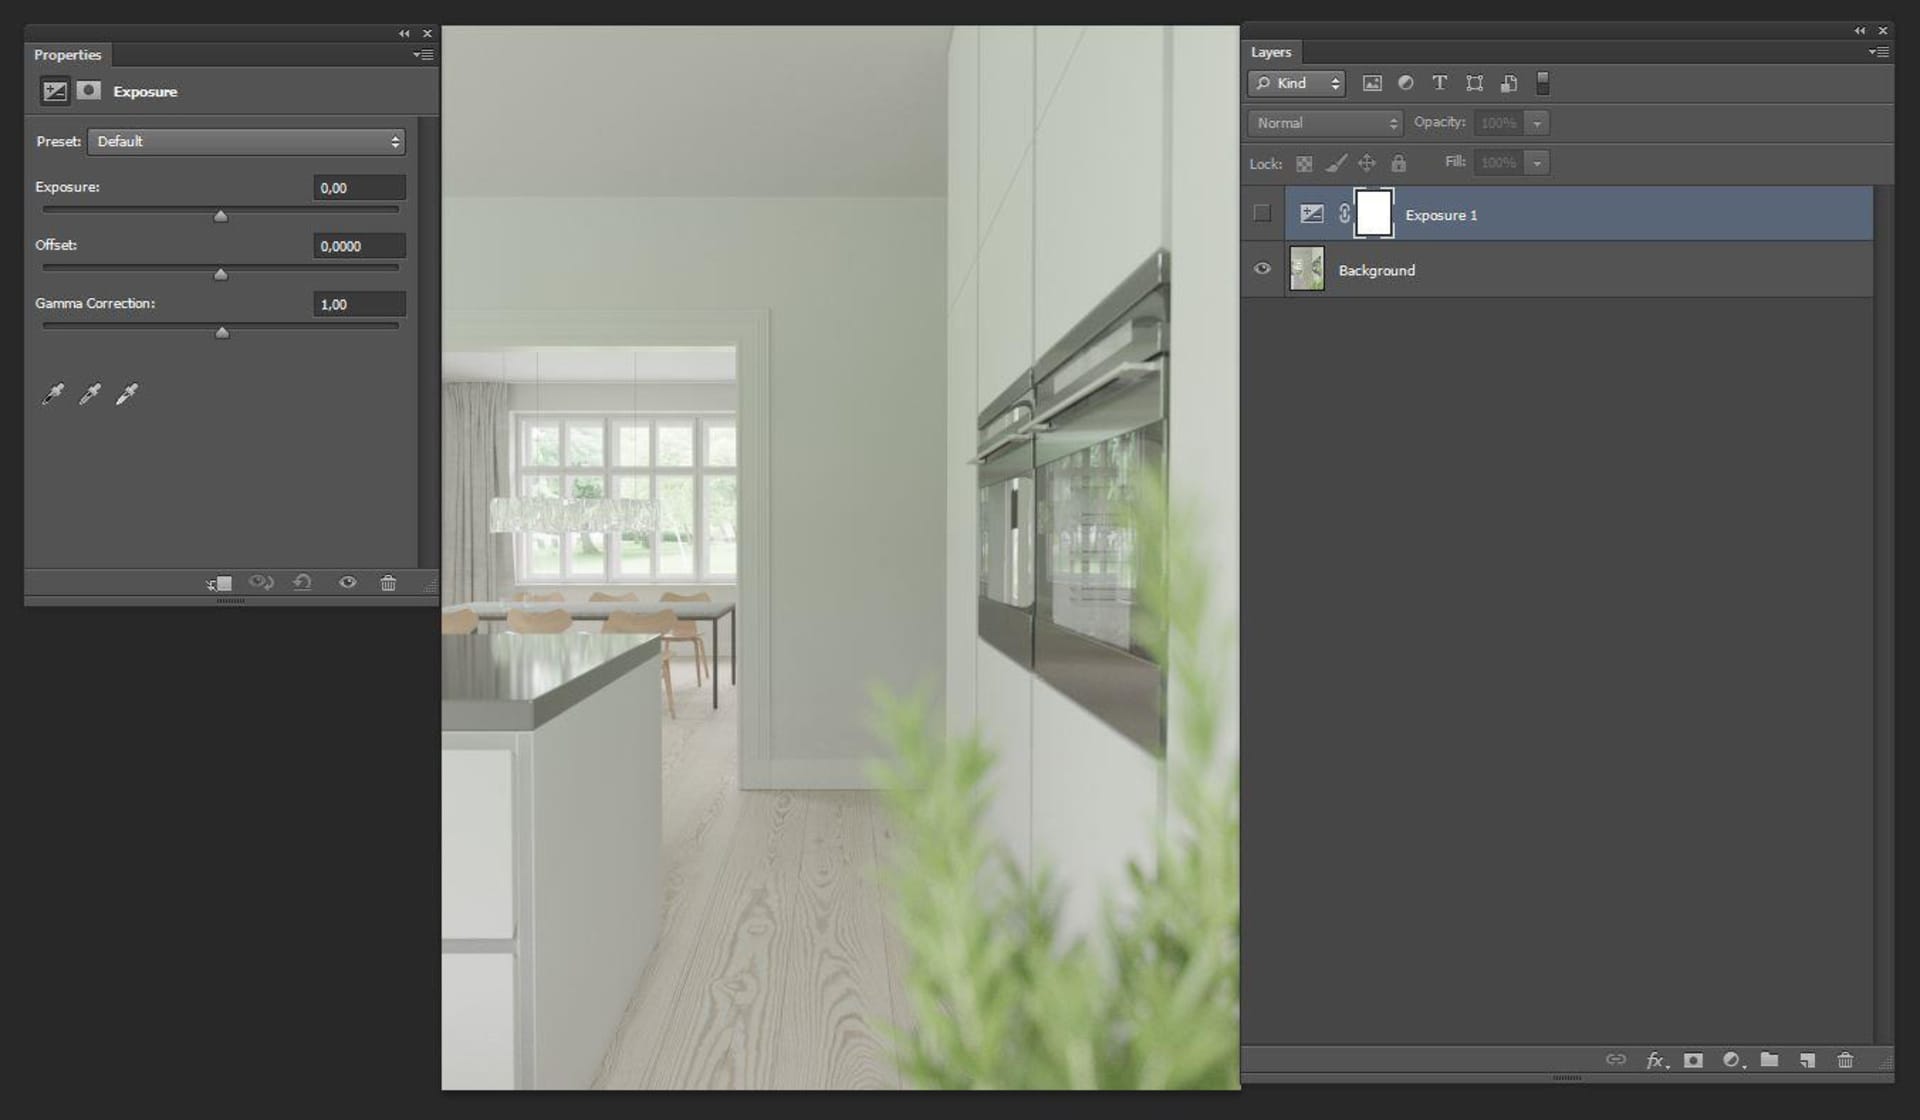Delete layer with Layers panel trash
The width and height of the screenshot is (1920, 1120).
pyautogui.click(x=1845, y=1060)
